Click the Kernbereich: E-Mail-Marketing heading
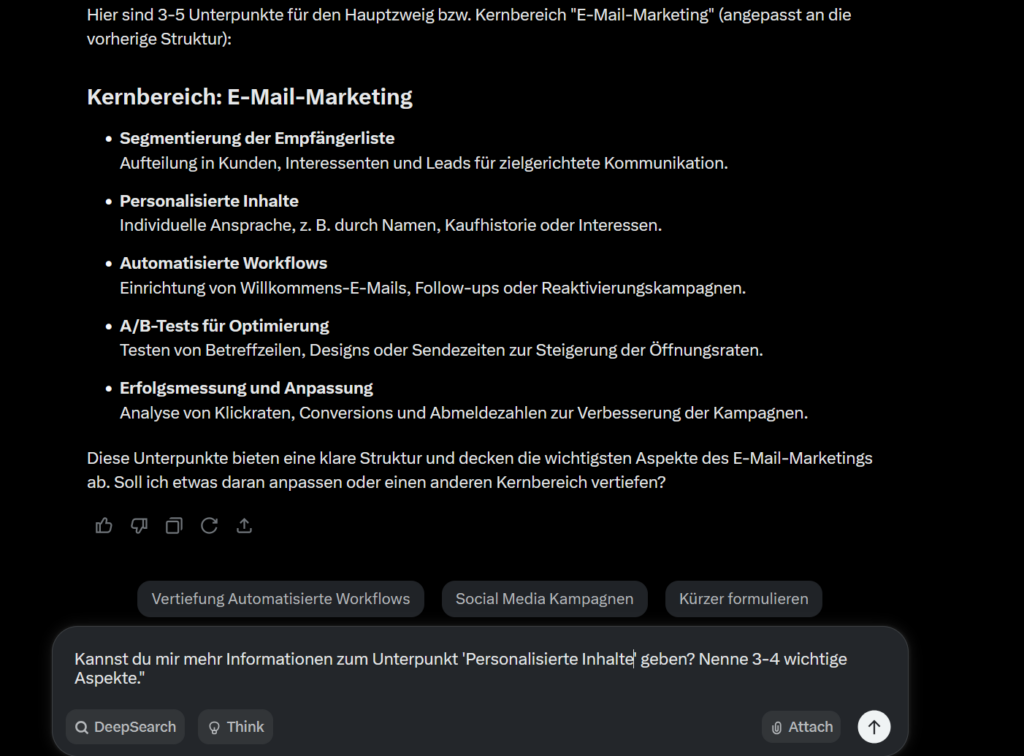1024x756 pixels. pyautogui.click(x=249, y=97)
